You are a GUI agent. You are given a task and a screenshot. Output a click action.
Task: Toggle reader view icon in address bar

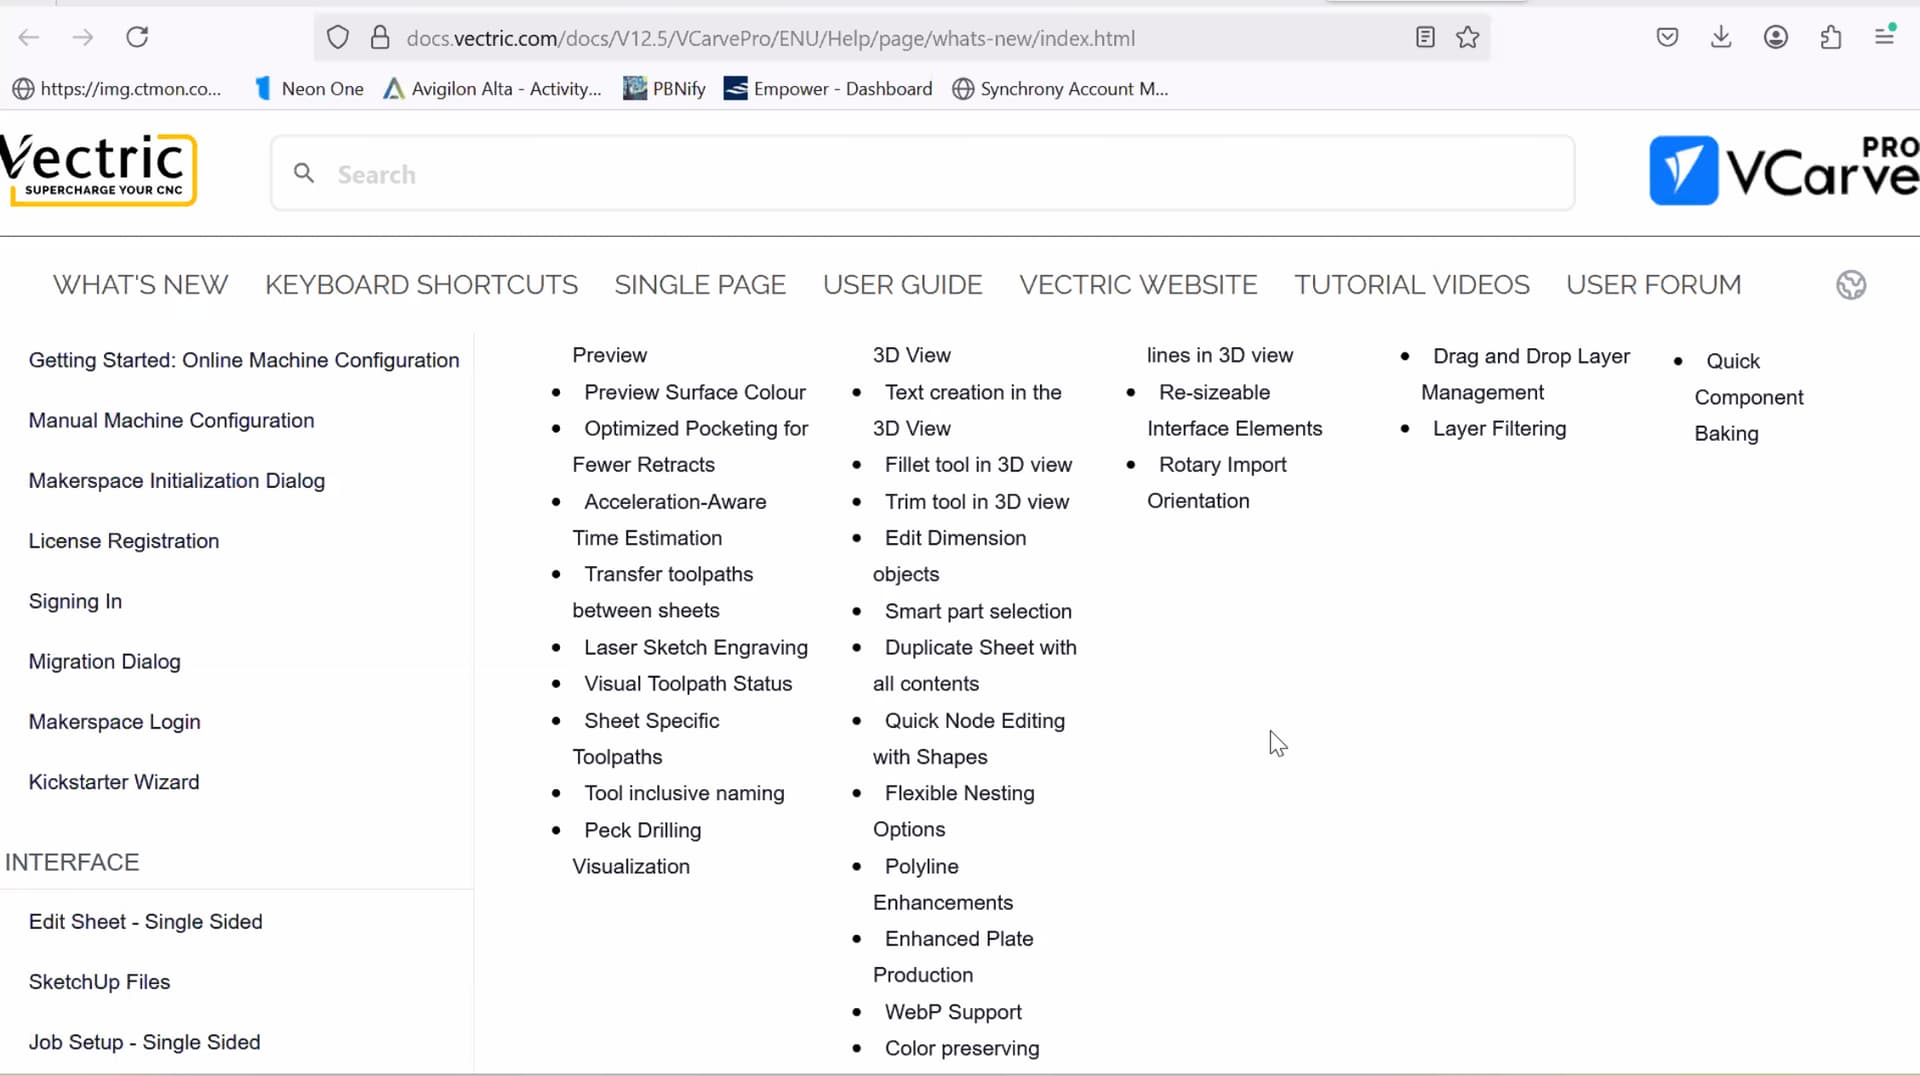pos(1425,38)
